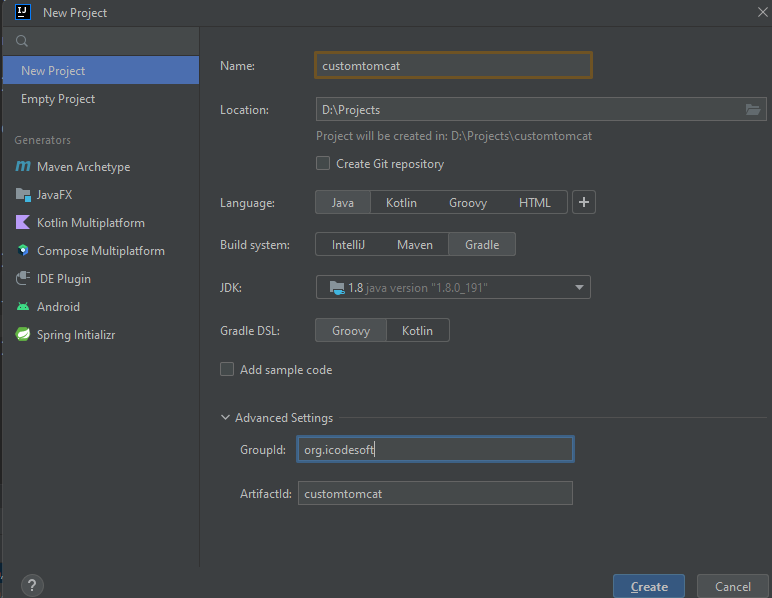
Task: Select the IDE Plugin generator icon
Action: click(x=23, y=279)
